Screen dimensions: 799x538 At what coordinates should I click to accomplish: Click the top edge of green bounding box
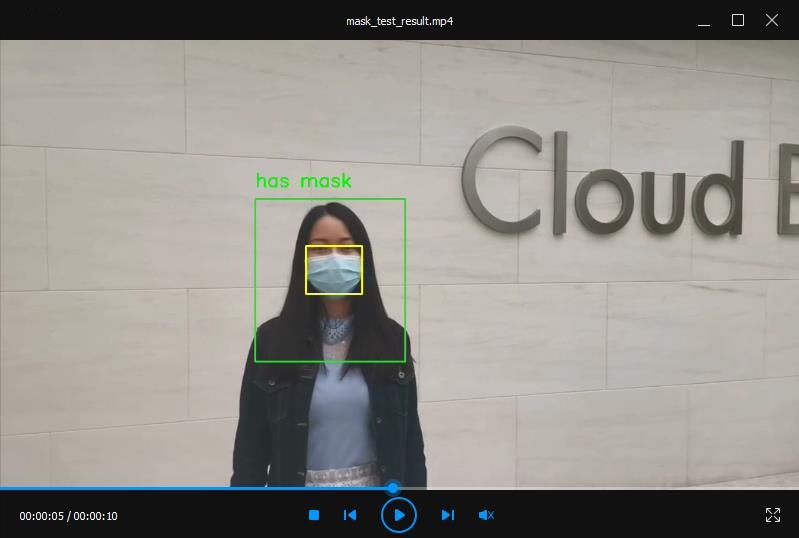330,199
